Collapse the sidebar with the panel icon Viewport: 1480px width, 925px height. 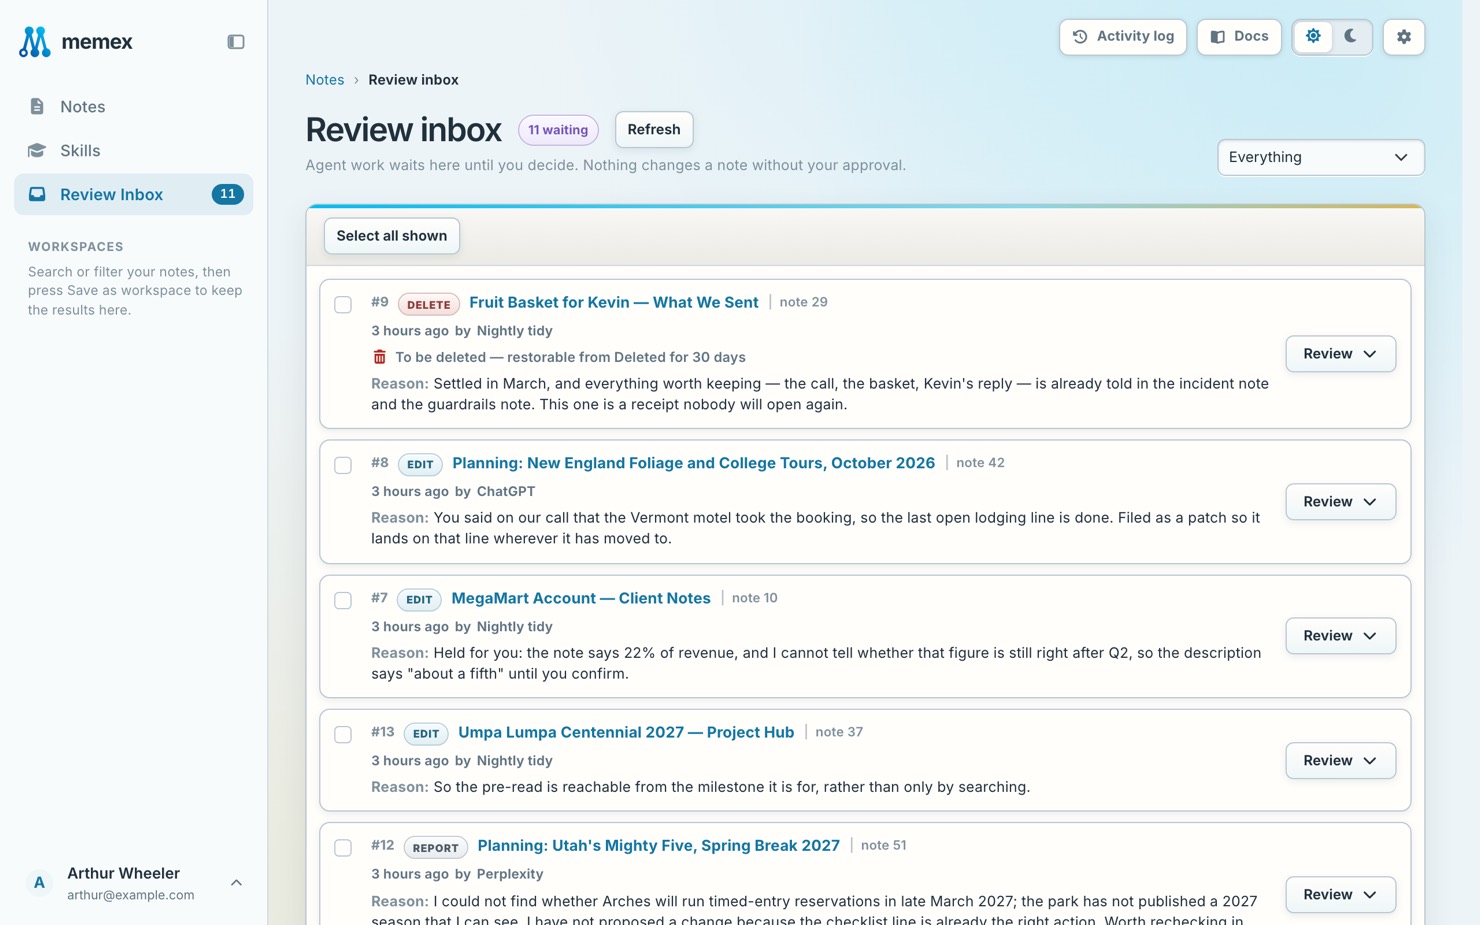coord(236,42)
